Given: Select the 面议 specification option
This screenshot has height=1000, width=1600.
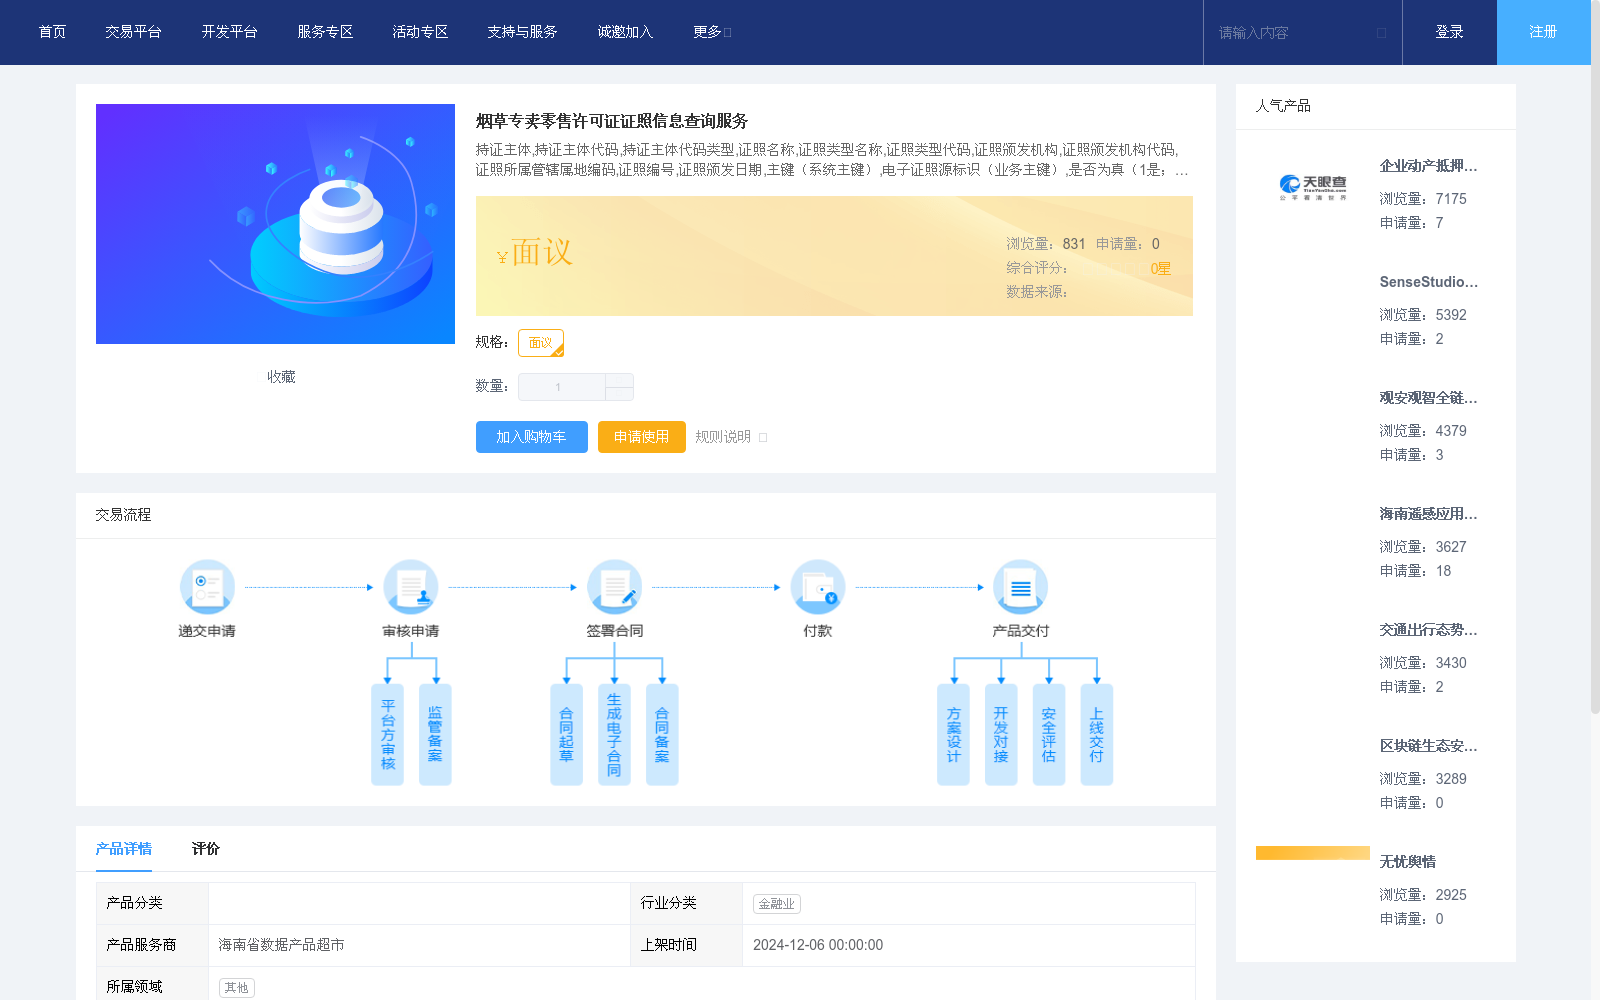Looking at the screenshot, I should click(541, 342).
